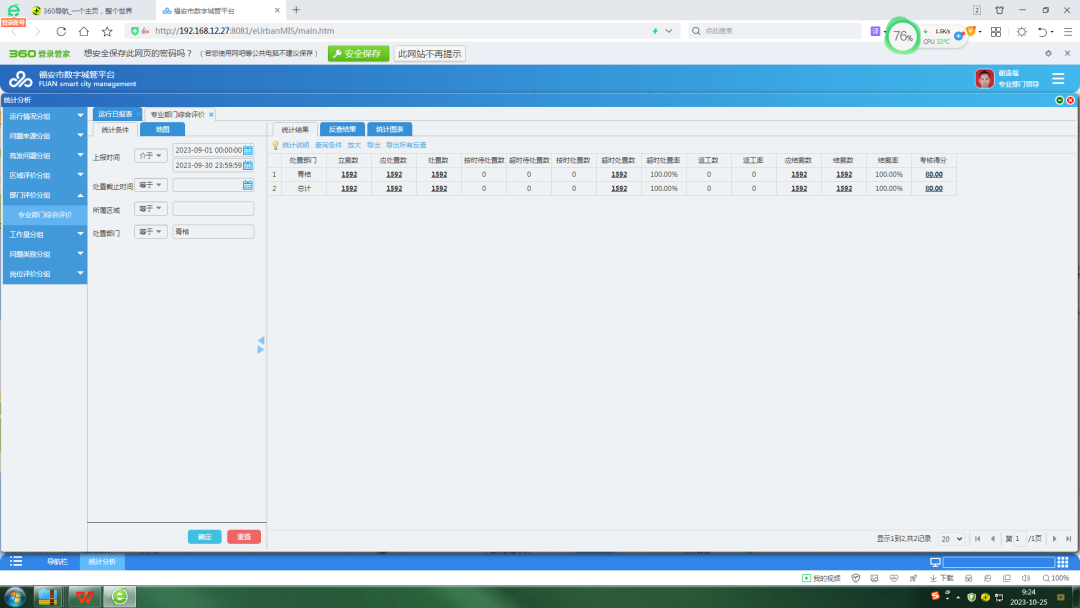Open calendar for the report start date 2023-09-01
This screenshot has width=1080, height=608.
[x=248, y=149]
